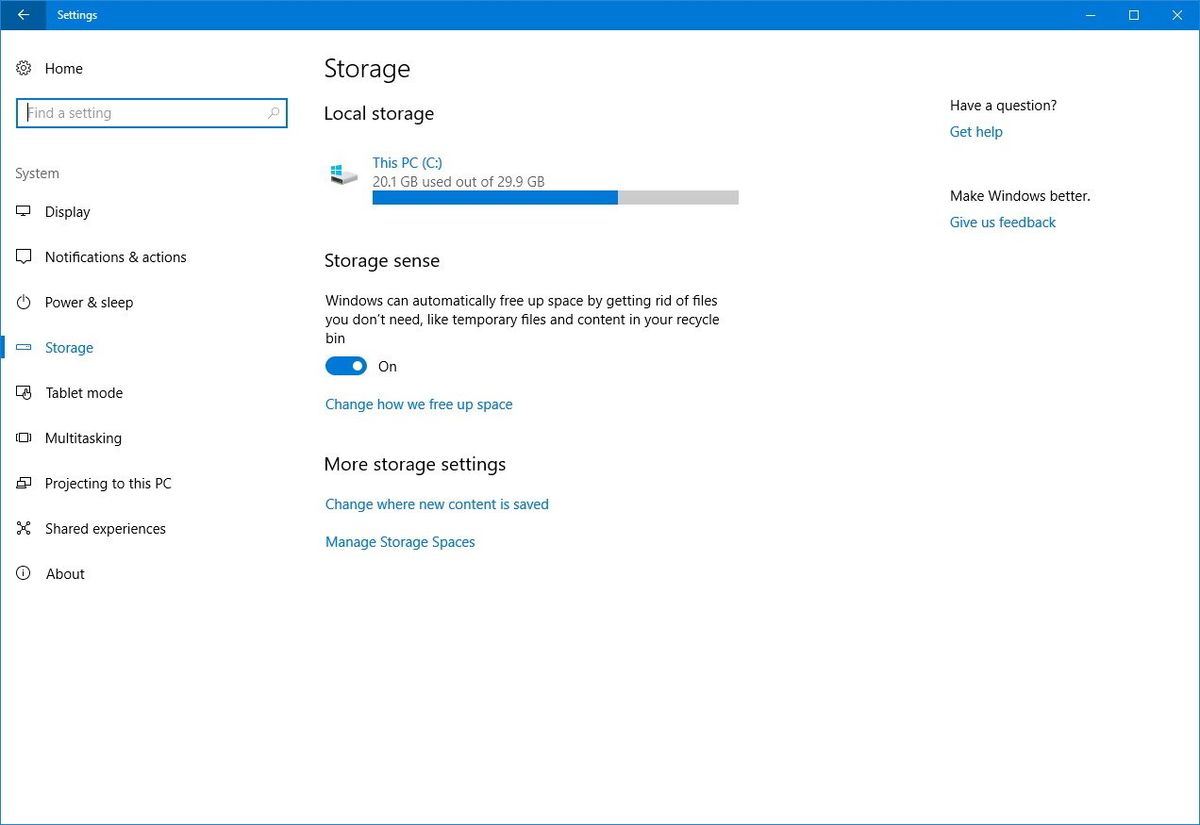The width and height of the screenshot is (1200, 825).
Task: Toggle Storage sense off
Action: [x=345, y=366]
